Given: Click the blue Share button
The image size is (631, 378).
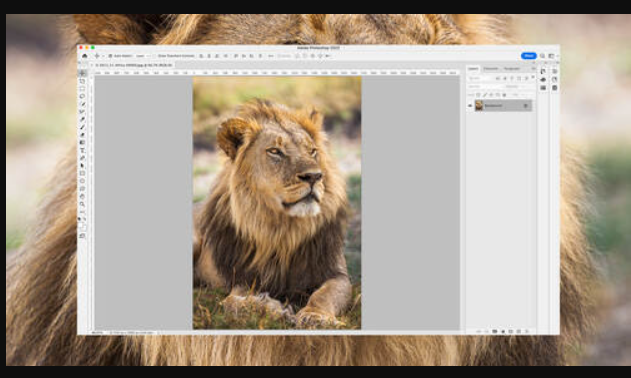Looking at the screenshot, I should point(529,56).
